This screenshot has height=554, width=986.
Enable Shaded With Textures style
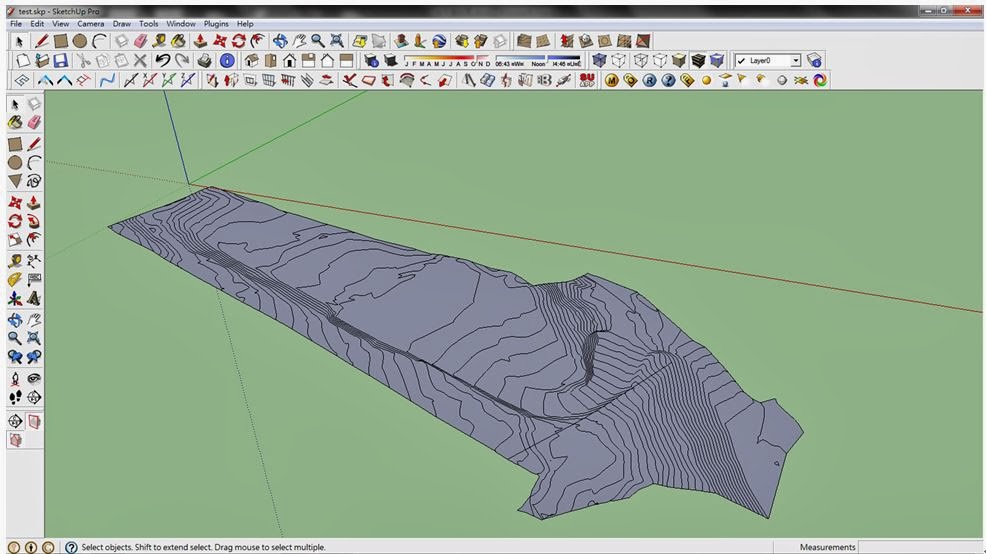(698, 60)
